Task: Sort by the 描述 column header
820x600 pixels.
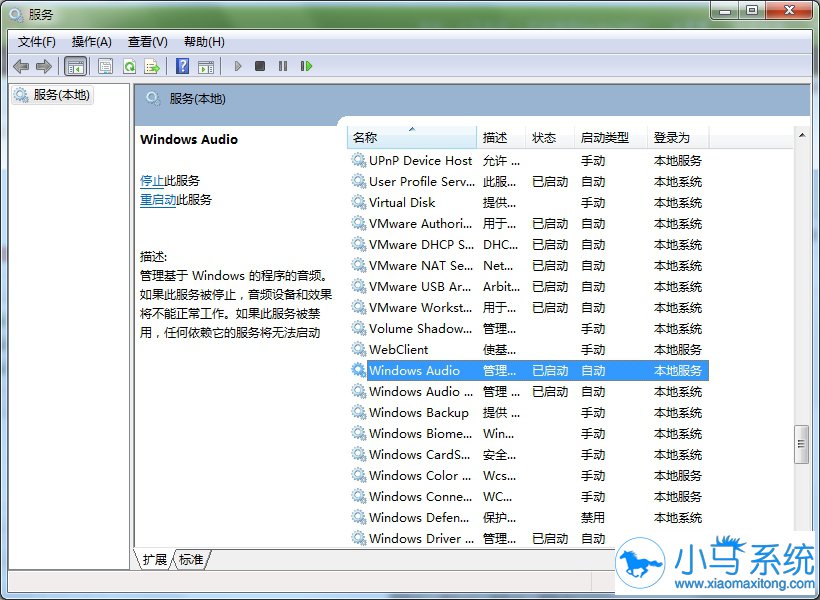Action: click(500, 138)
